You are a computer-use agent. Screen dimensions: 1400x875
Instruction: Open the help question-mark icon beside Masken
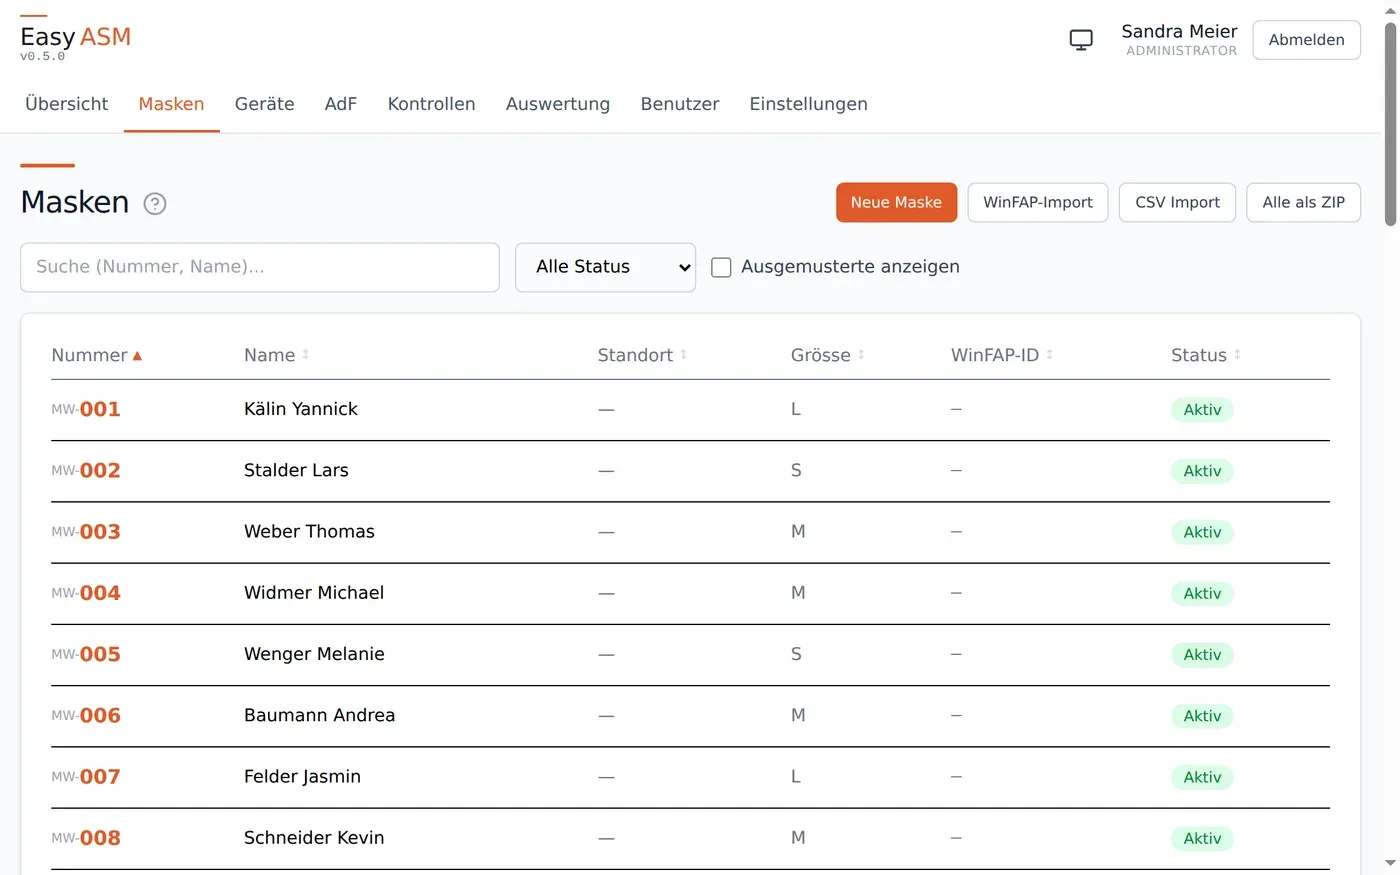[155, 204]
